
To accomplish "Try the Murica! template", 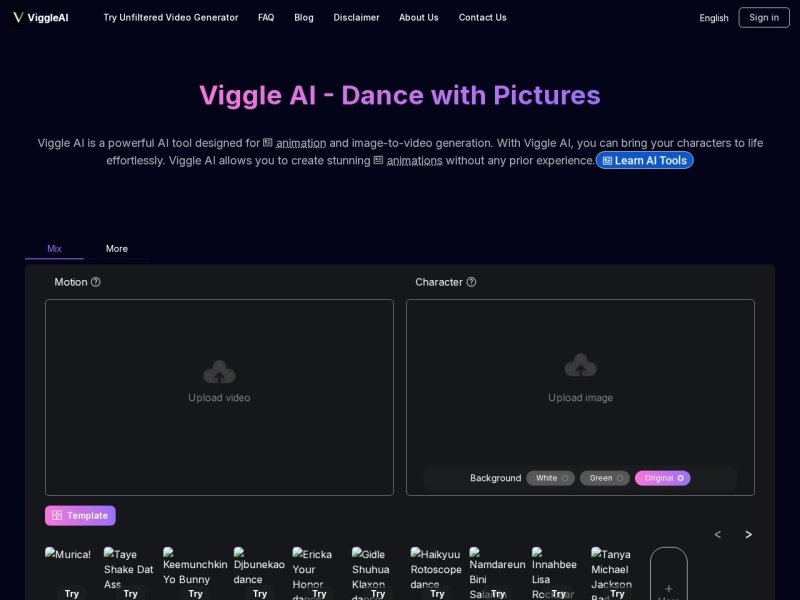I will pyautogui.click(x=72, y=593).
